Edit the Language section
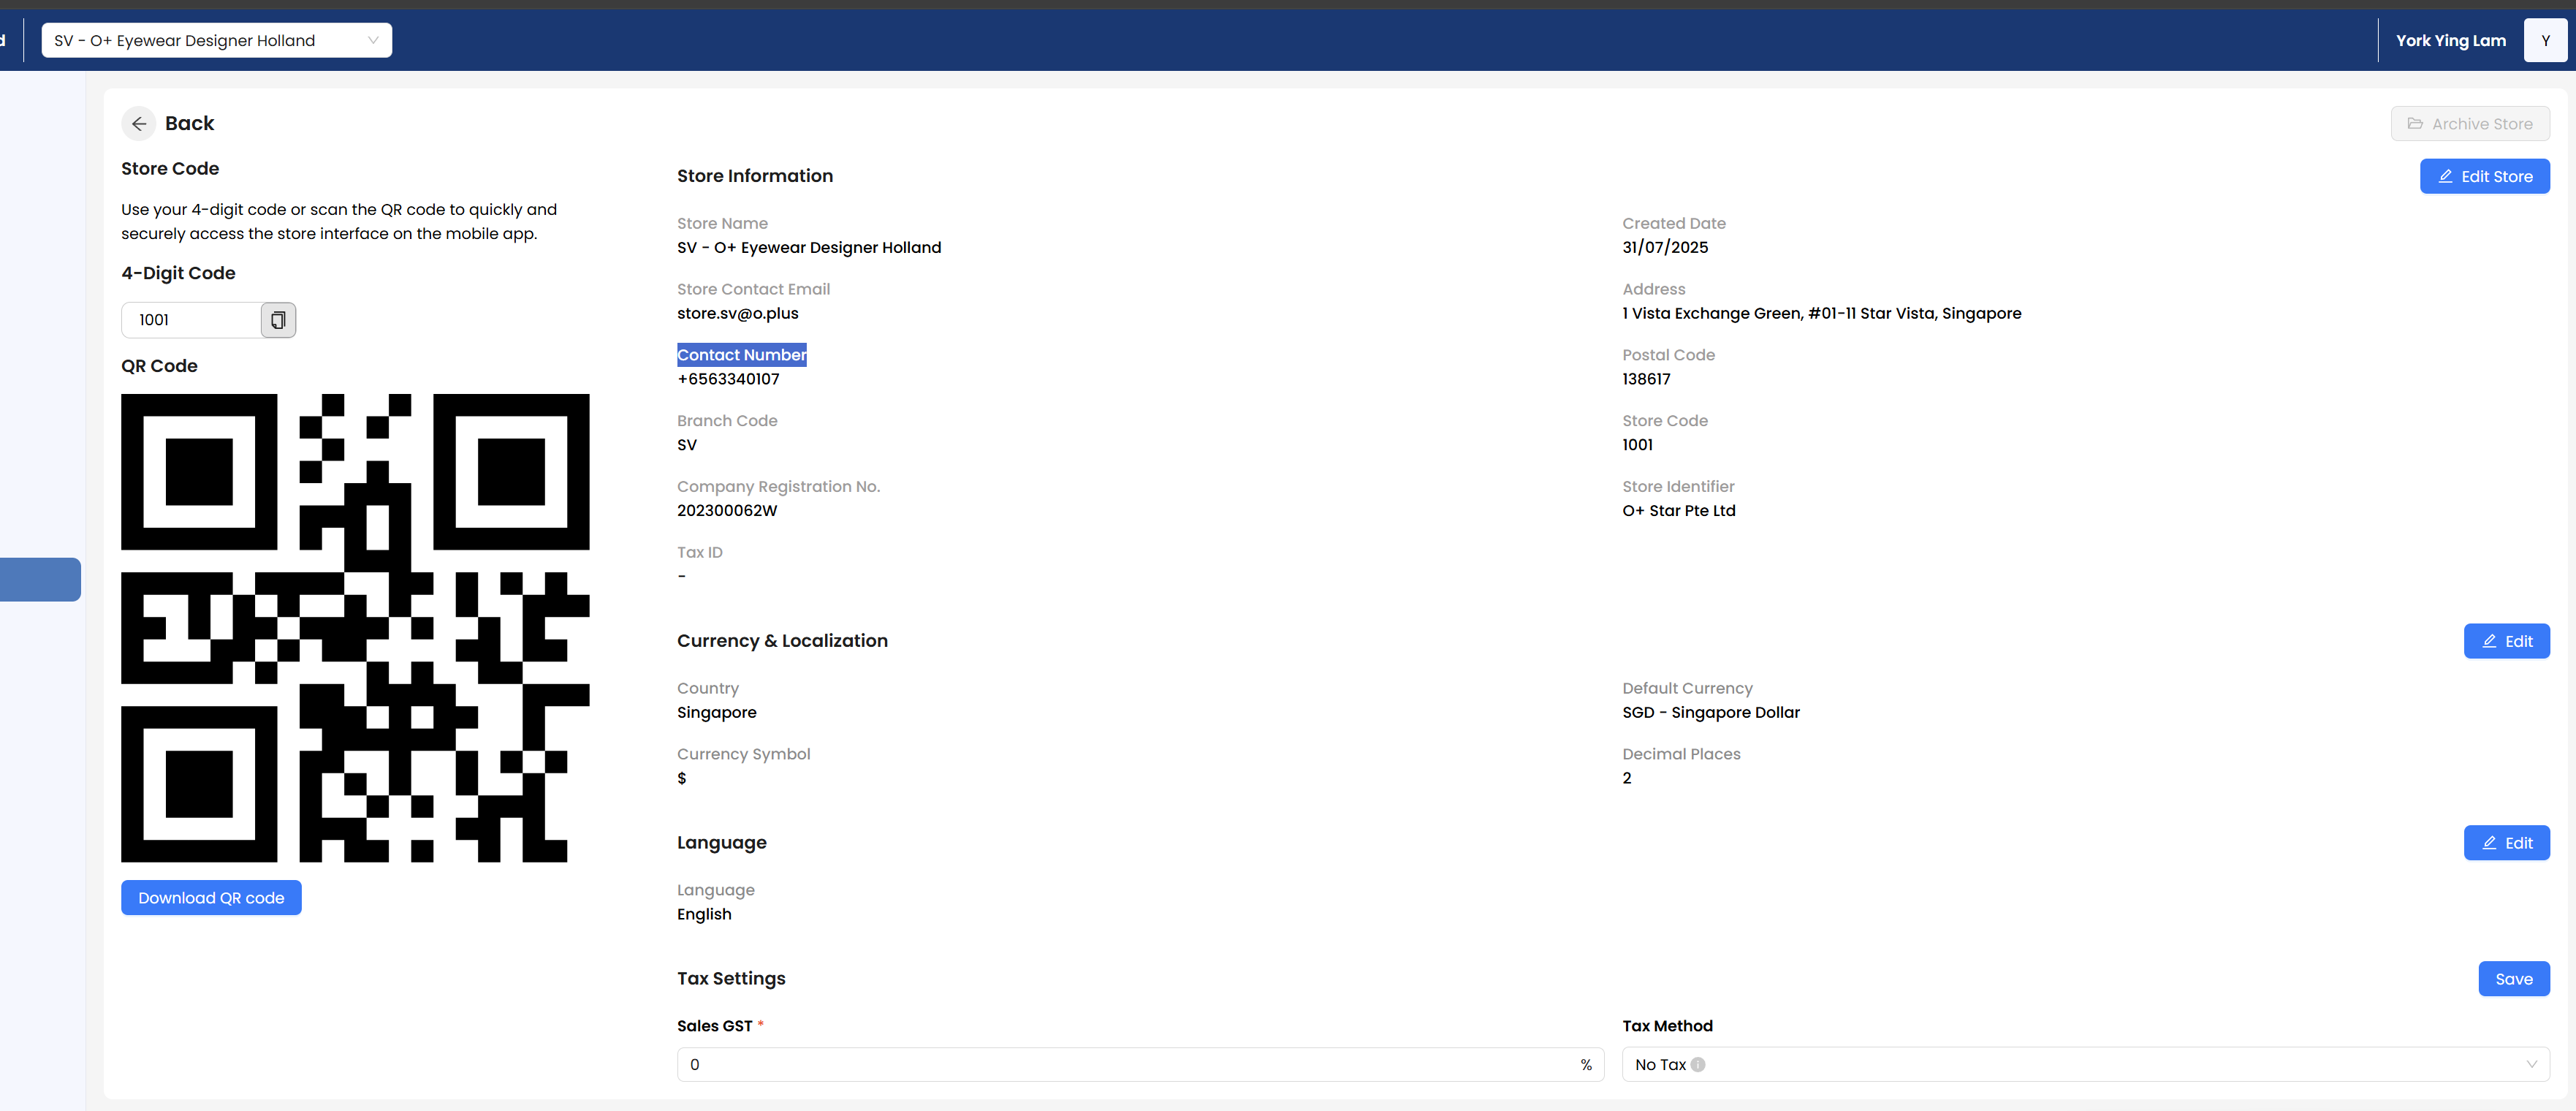Viewport: 2576px width, 1111px height. tap(2506, 843)
